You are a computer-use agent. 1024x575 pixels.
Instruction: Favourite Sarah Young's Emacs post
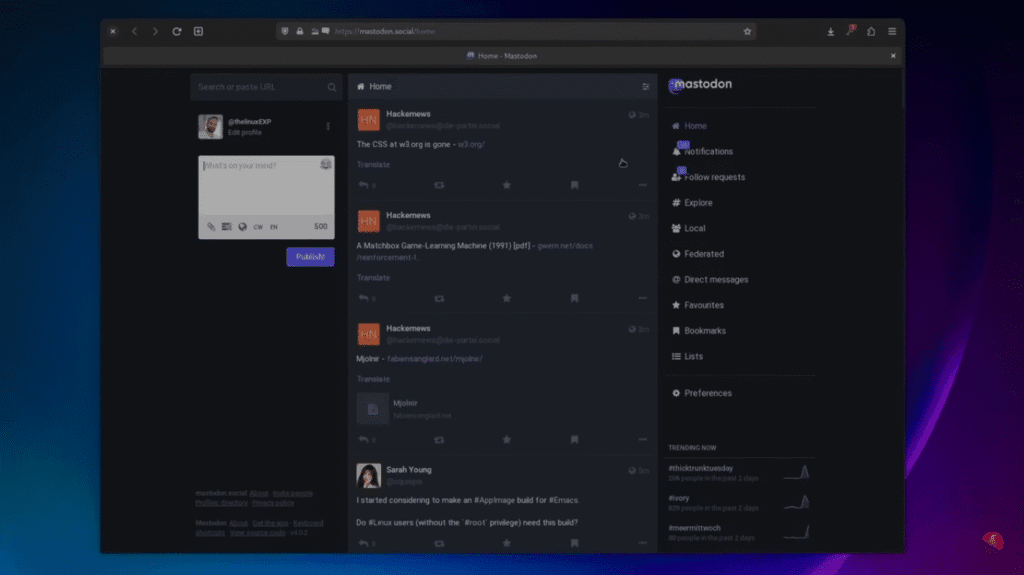pos(507,543)
